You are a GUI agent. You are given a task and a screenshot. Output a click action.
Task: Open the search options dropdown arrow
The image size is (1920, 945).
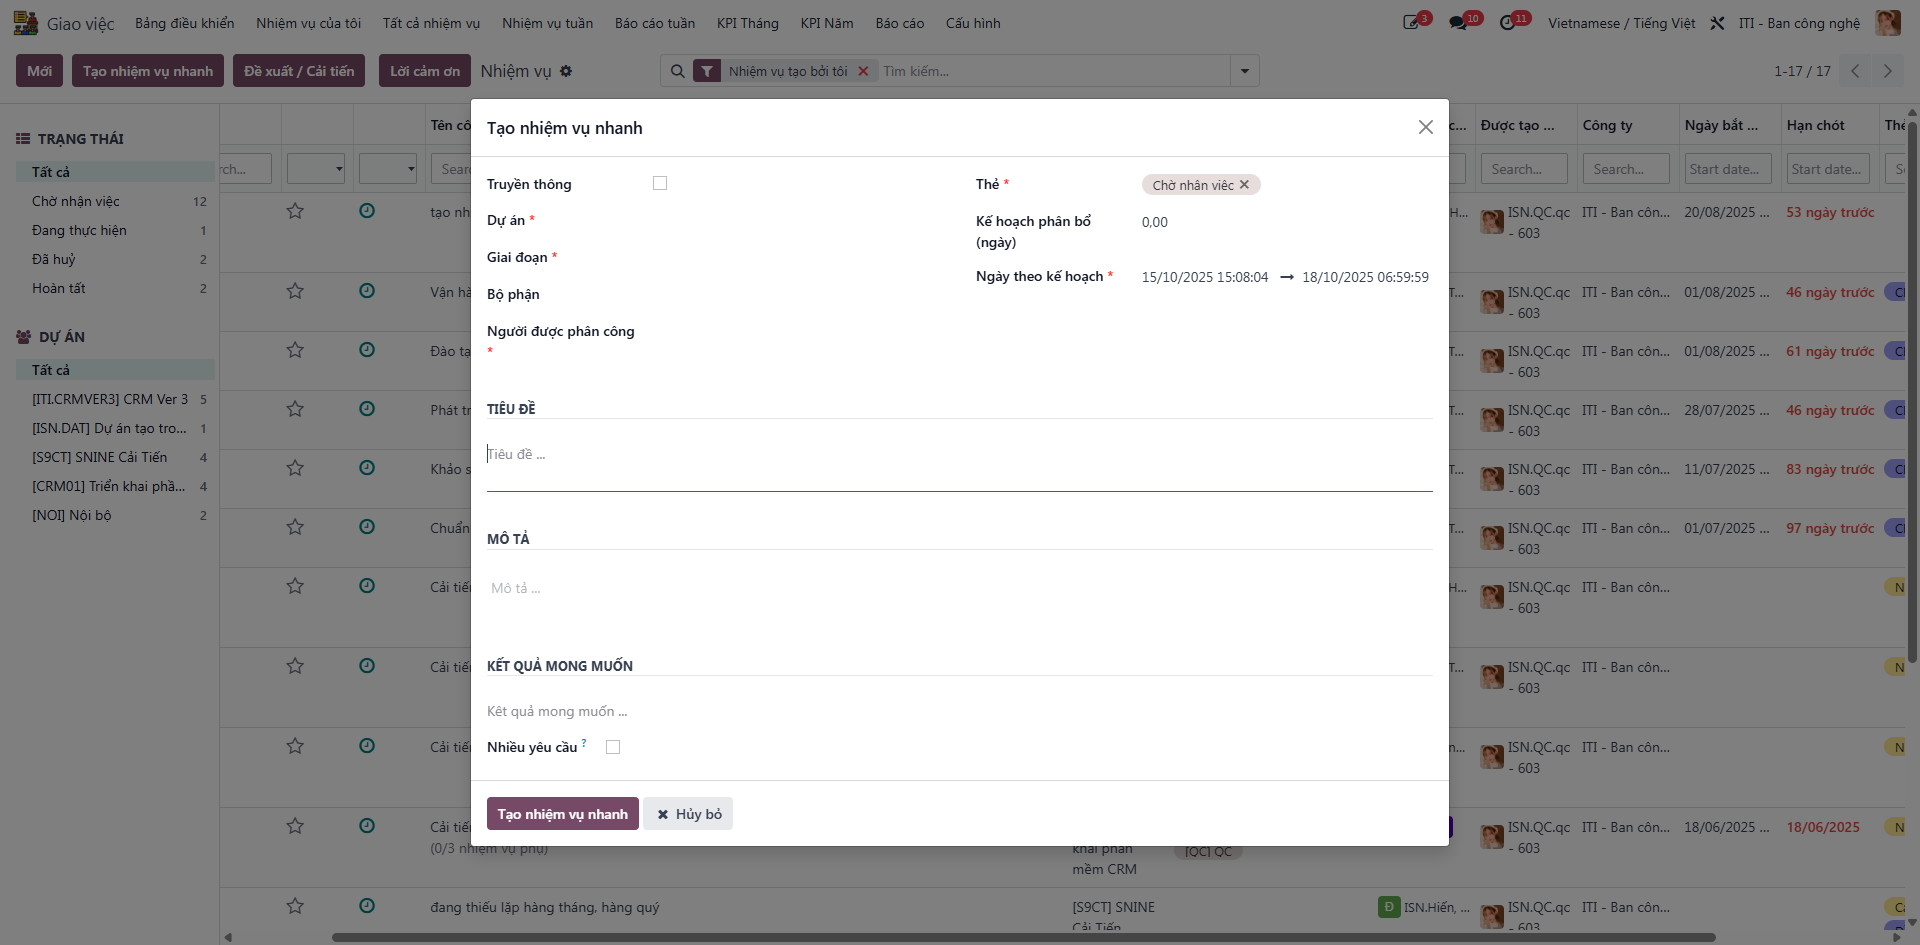pos(1245,71)
